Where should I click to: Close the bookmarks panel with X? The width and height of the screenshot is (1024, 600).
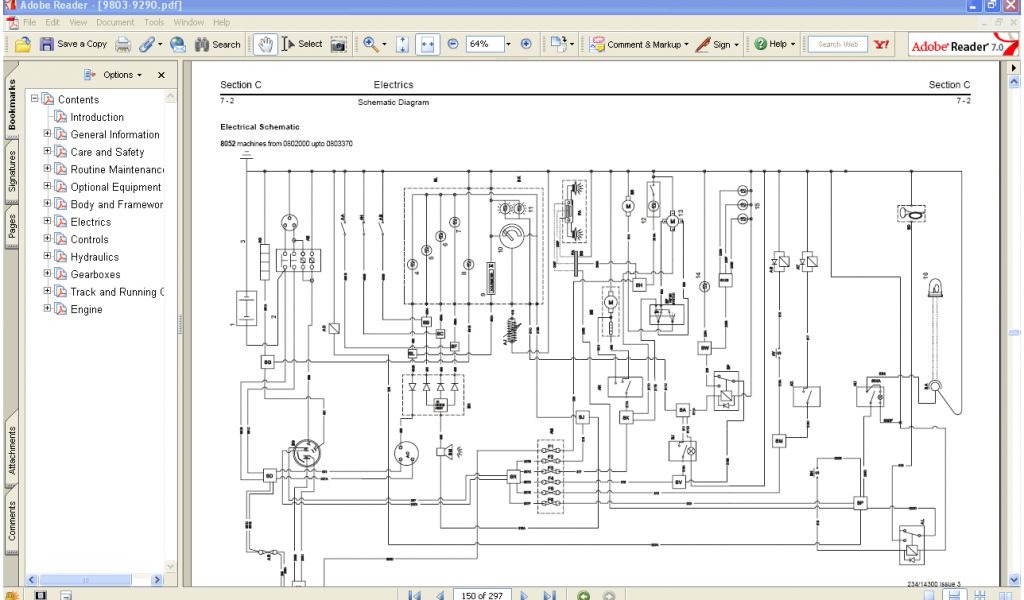(161, 75)
